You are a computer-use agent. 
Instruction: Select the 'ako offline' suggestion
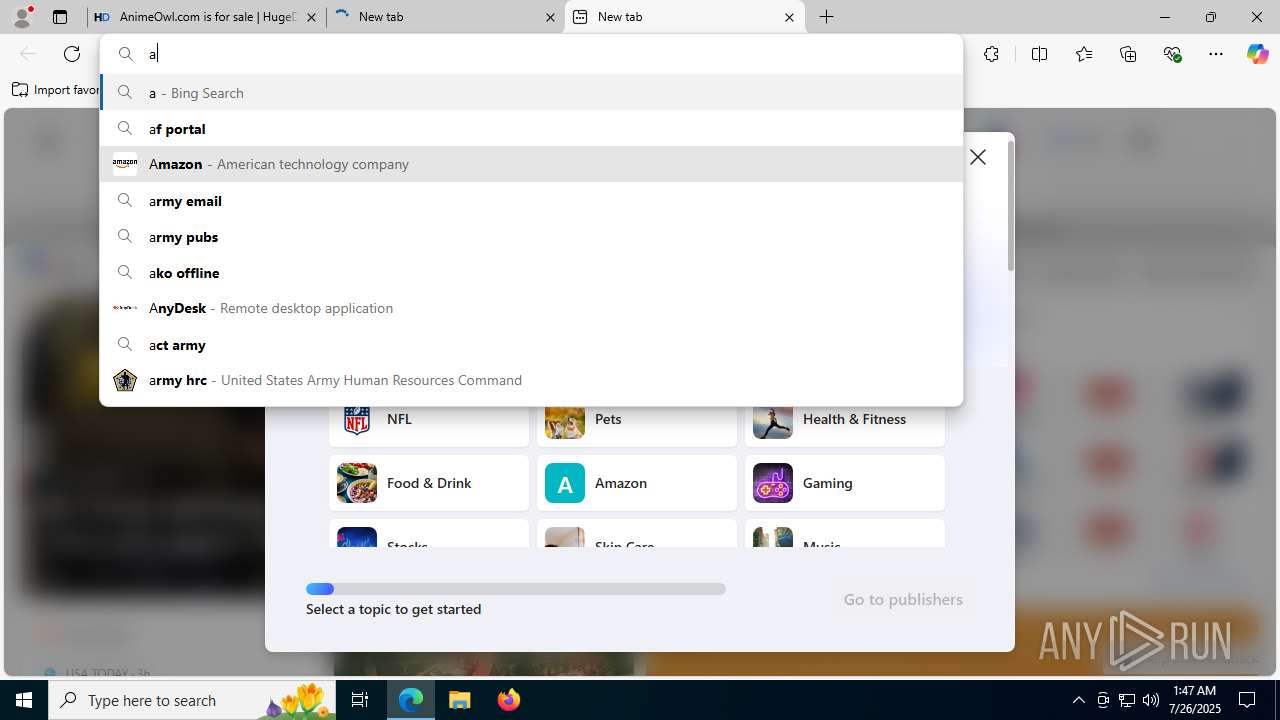pyautogui.click(x=532, y=272)
